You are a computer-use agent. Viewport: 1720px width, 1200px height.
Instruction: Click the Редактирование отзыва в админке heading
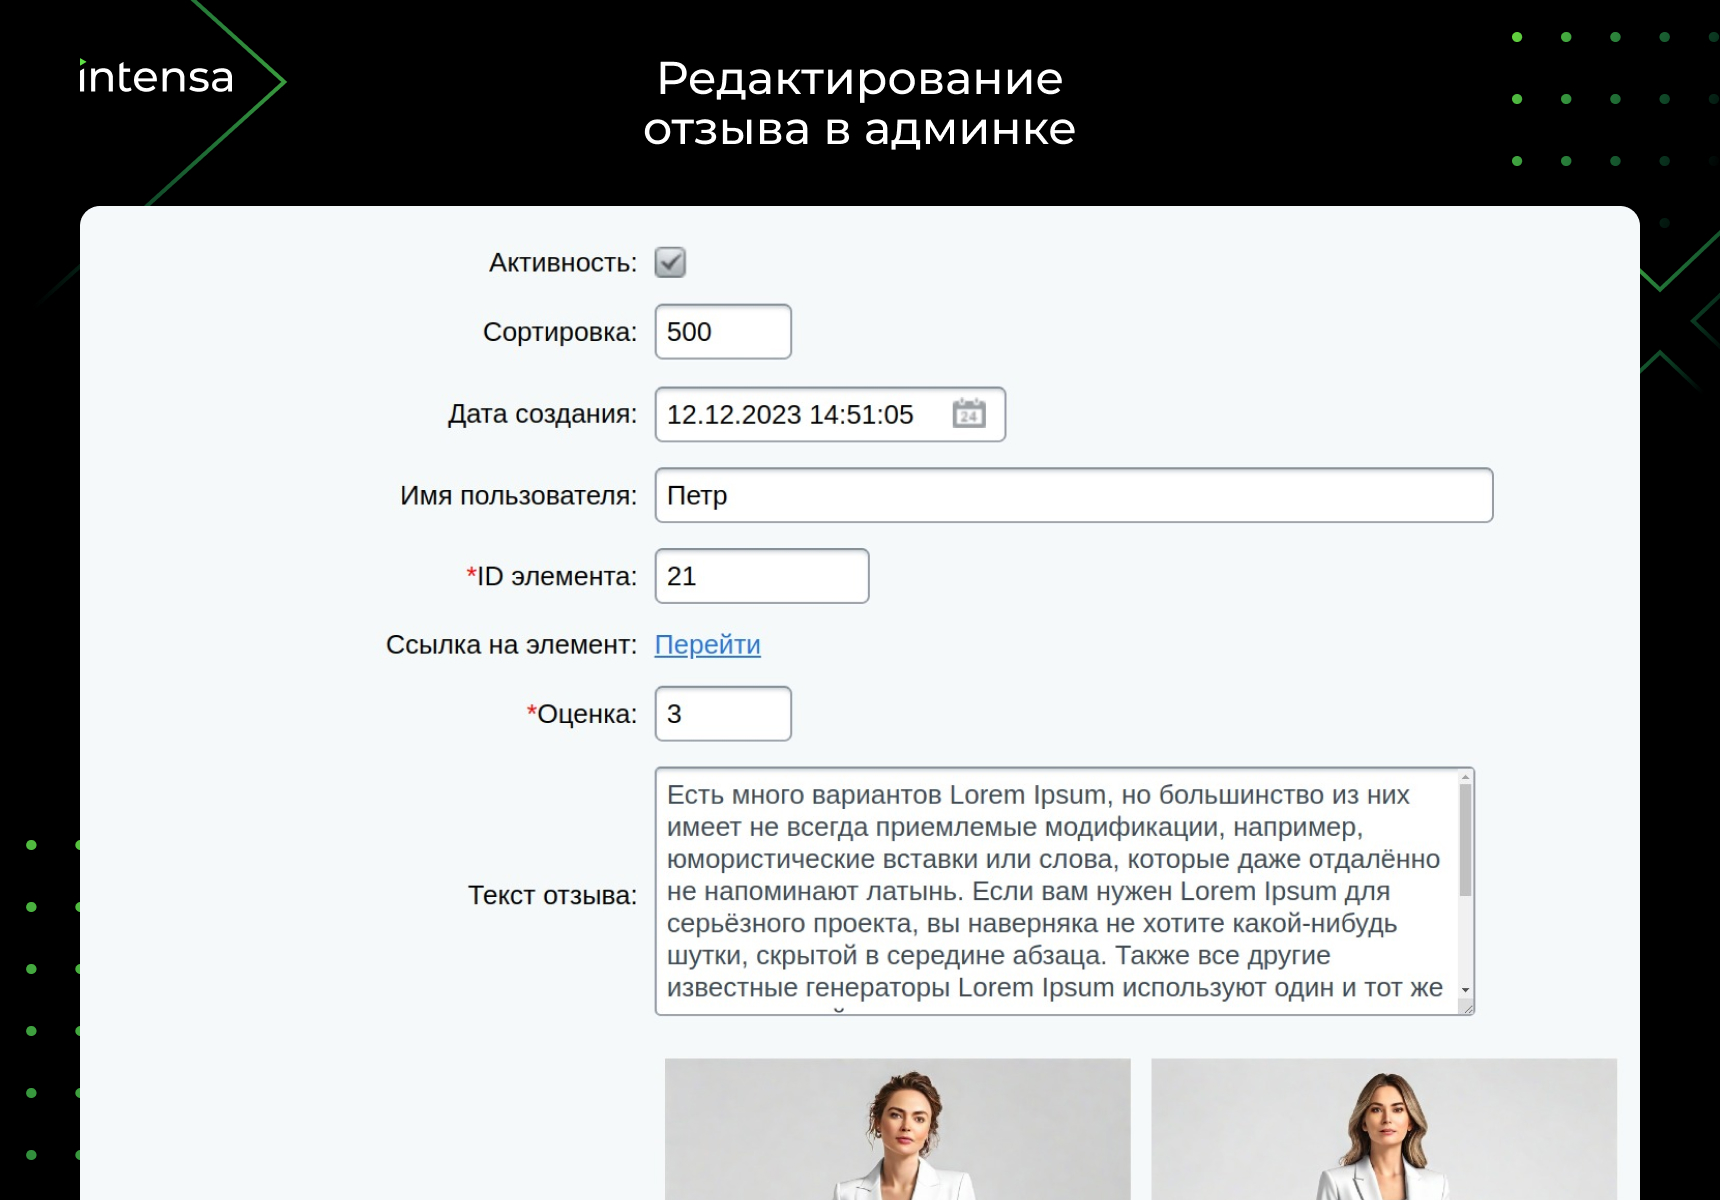tap(859, 104)
